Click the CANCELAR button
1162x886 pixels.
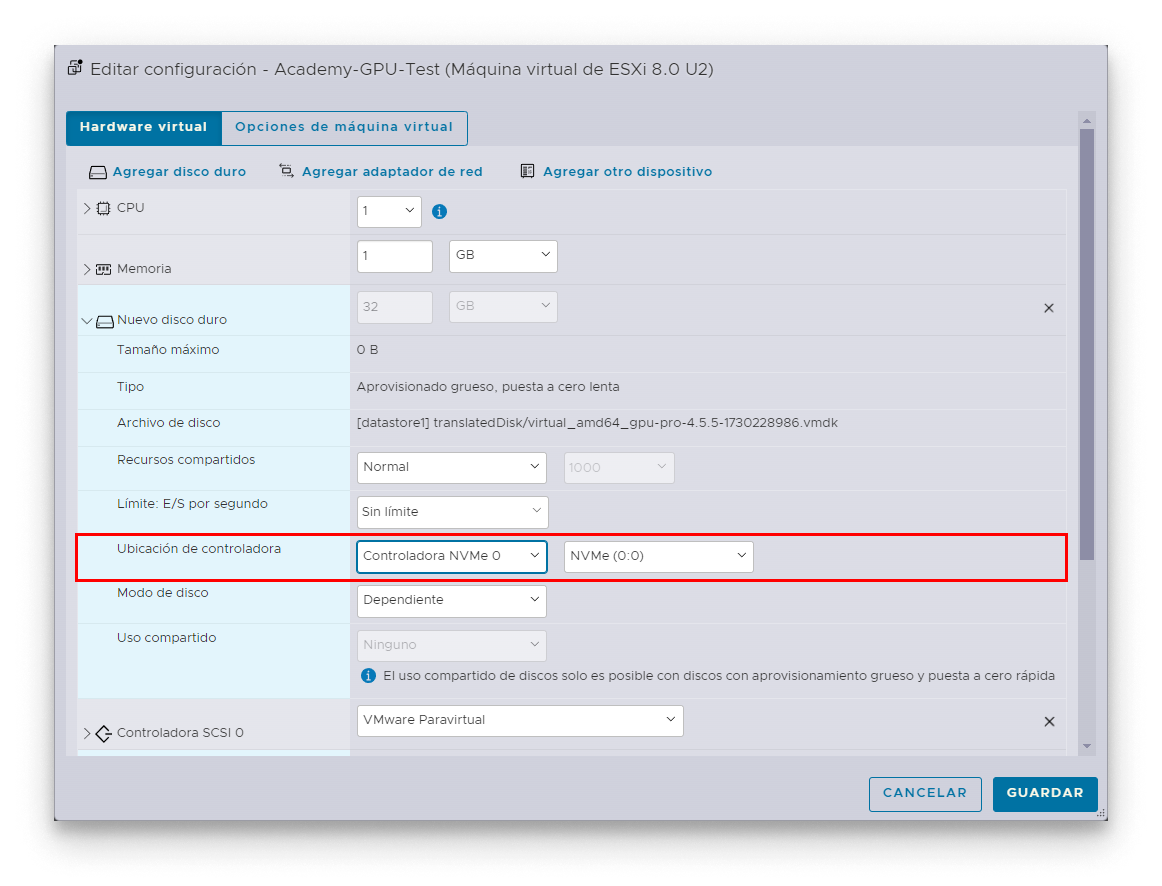point(925,793)
